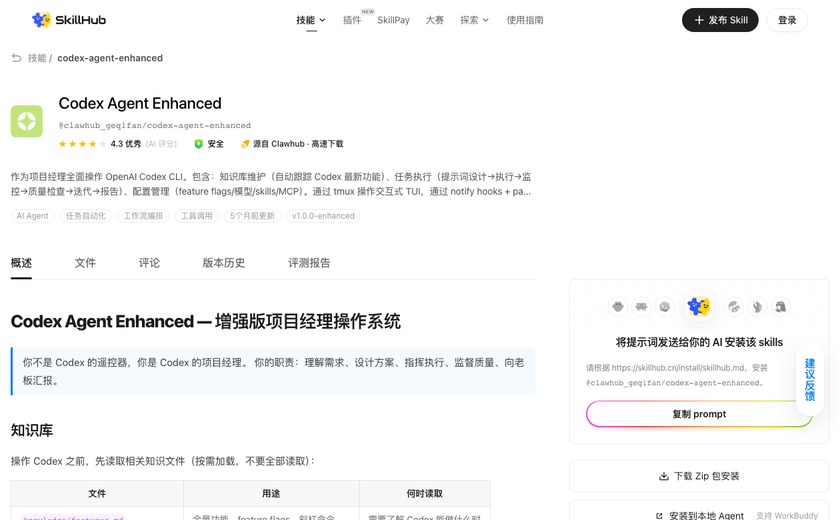Switch to the 评论 tab
This screenshot has height=520, width=840.
click(149, 263)
